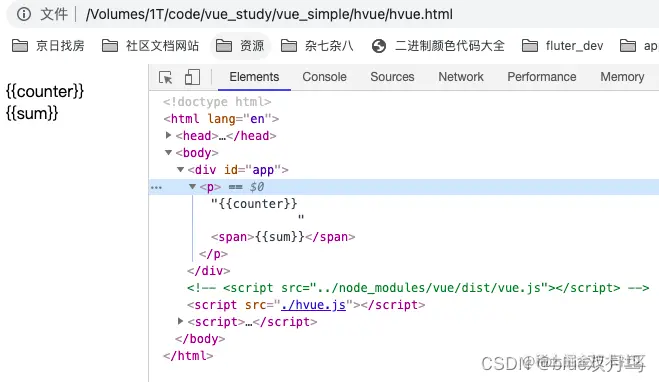The image size is (659, 382).
Task: Switch to the Elements tab
Action: click(254, 77)
